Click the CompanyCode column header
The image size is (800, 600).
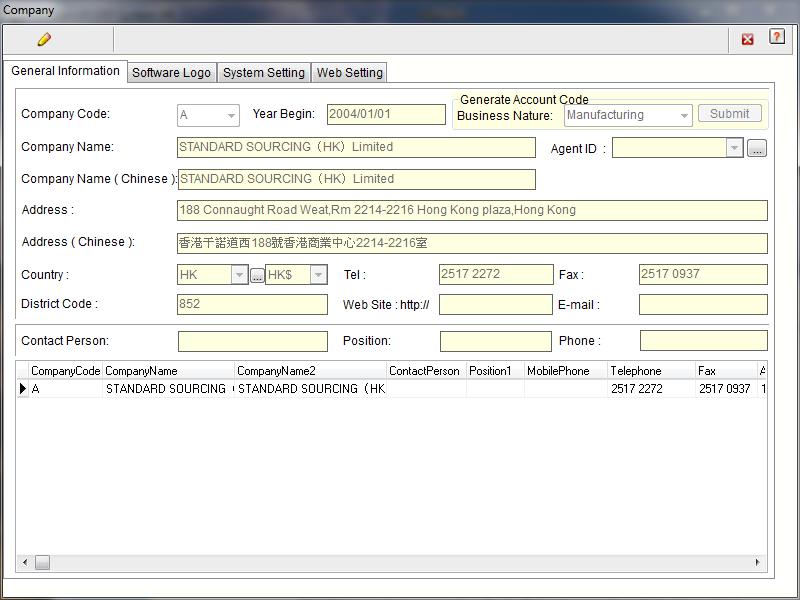(65, 371)
